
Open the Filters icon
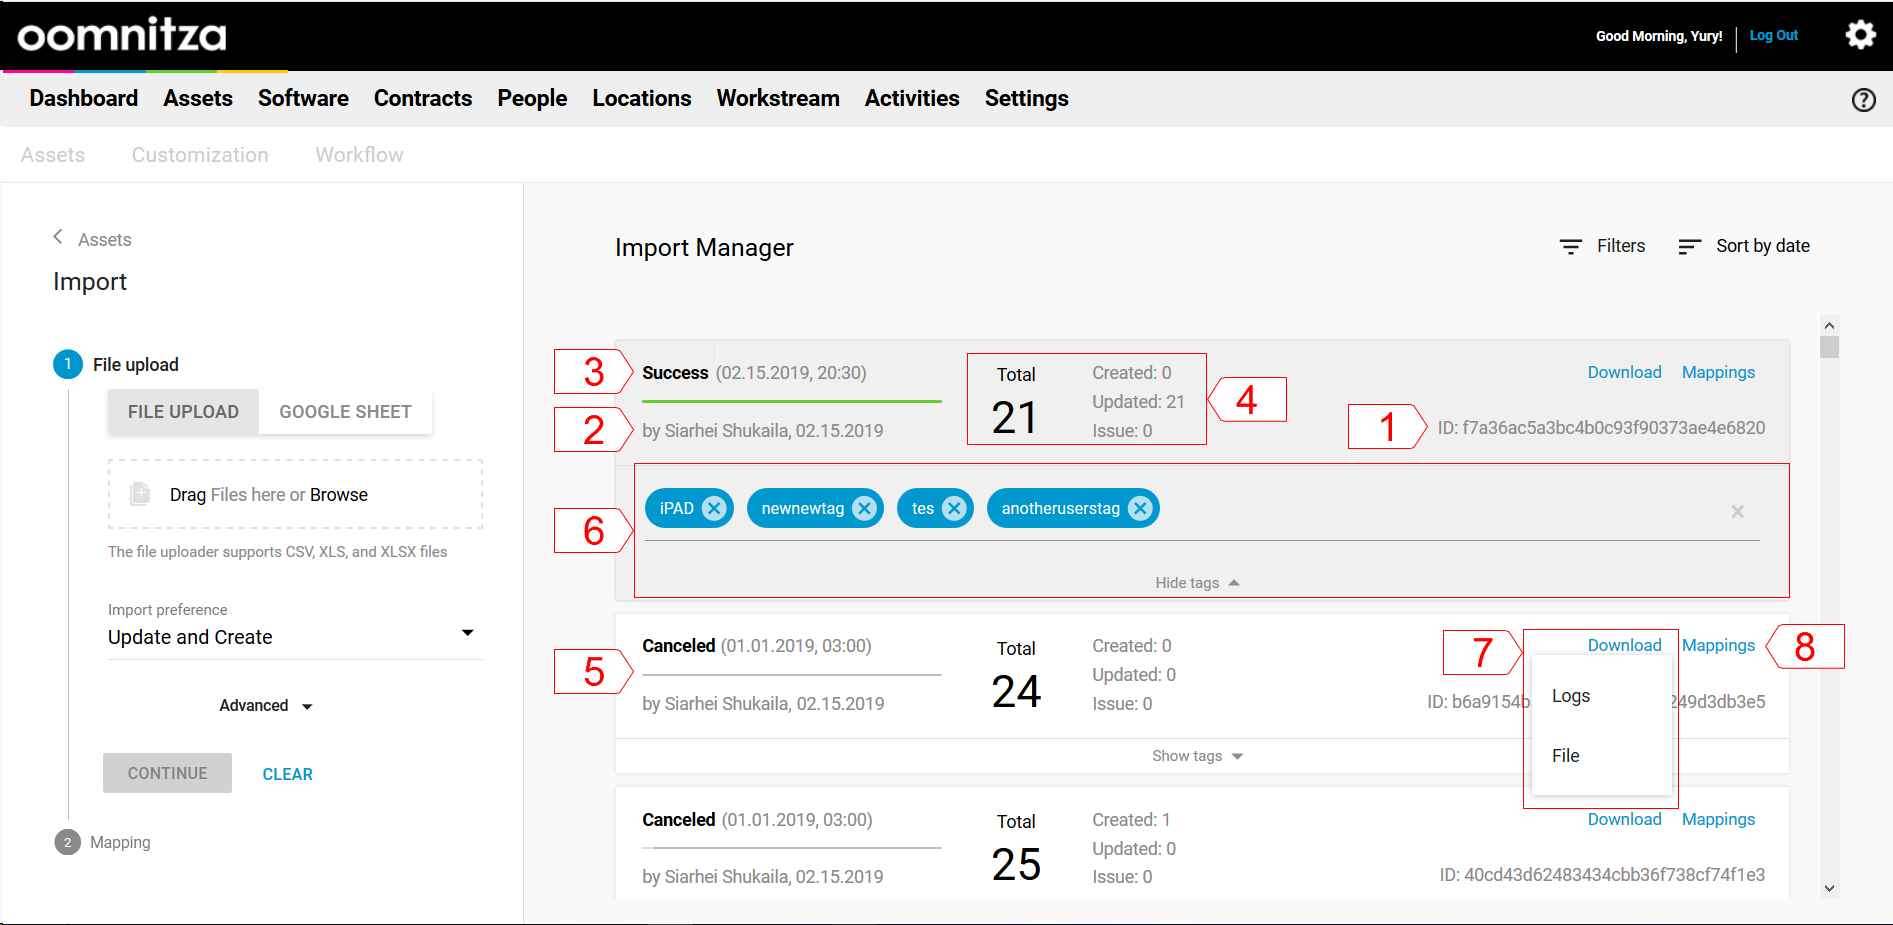point(1571,246)
